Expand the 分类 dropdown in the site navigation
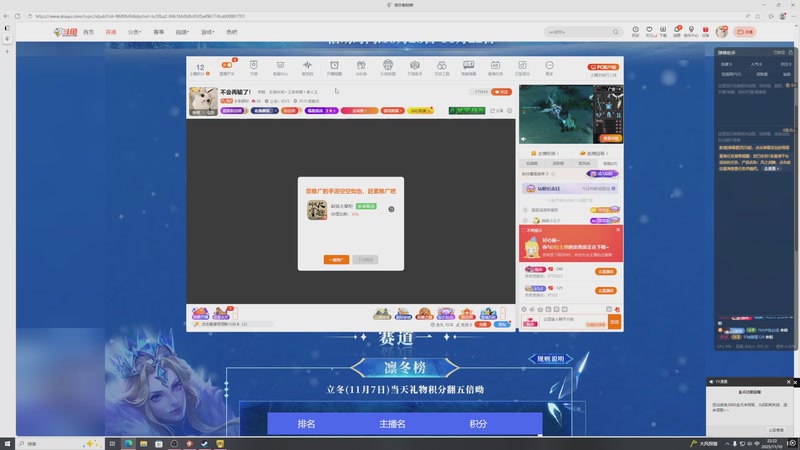The width and height of the screenshot is (800, 450). pos(134,32)
